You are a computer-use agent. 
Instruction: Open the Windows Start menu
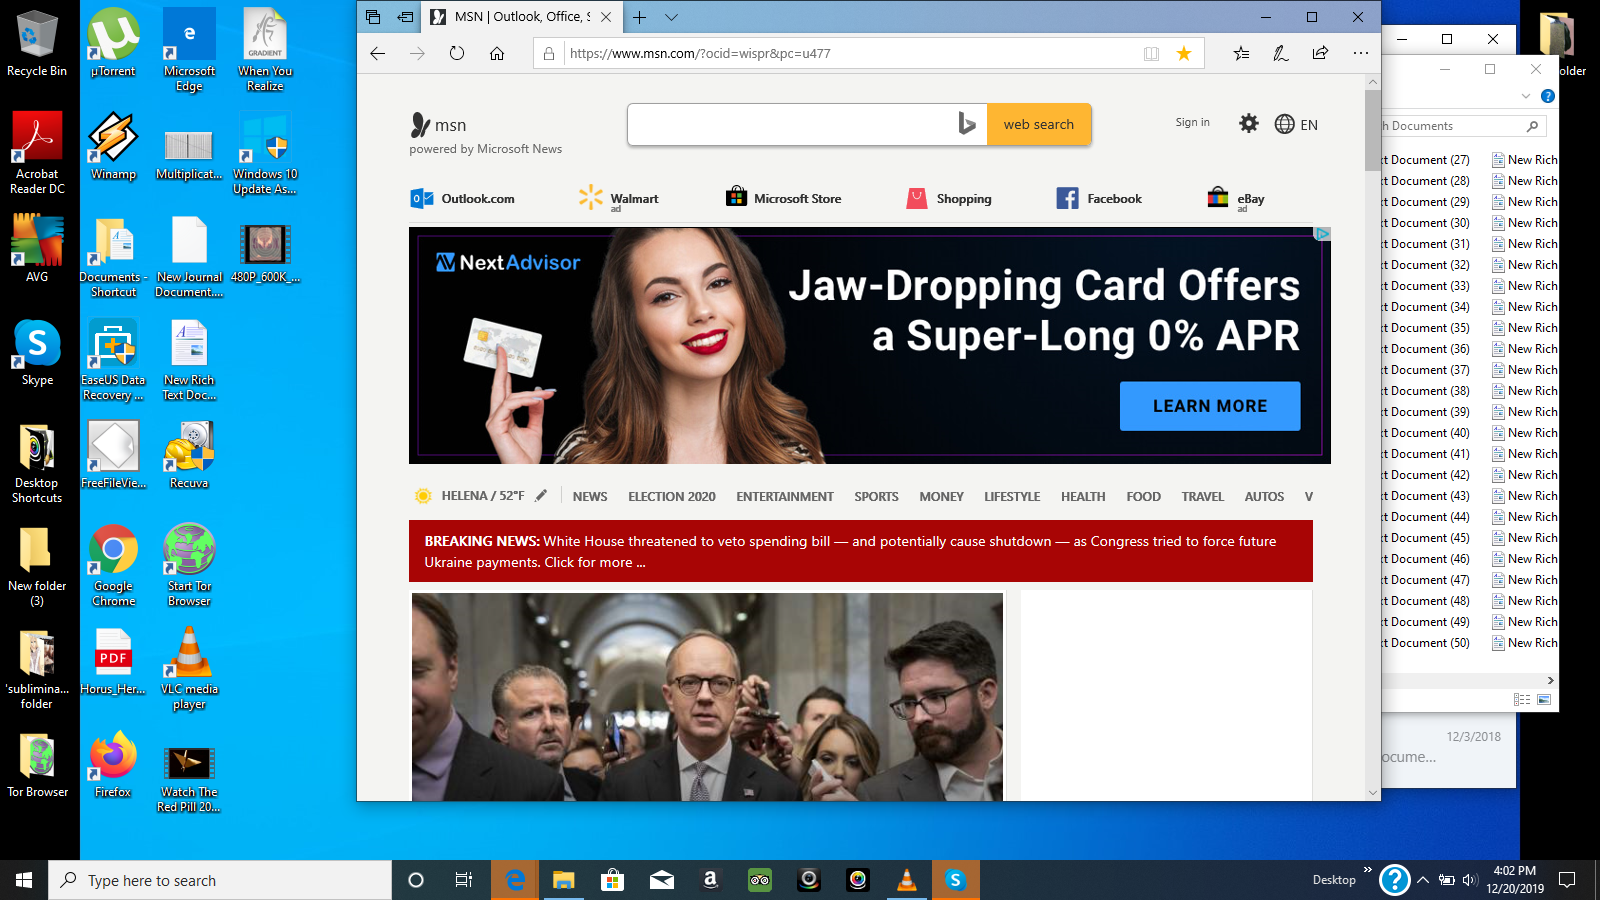tap(24, 880)
